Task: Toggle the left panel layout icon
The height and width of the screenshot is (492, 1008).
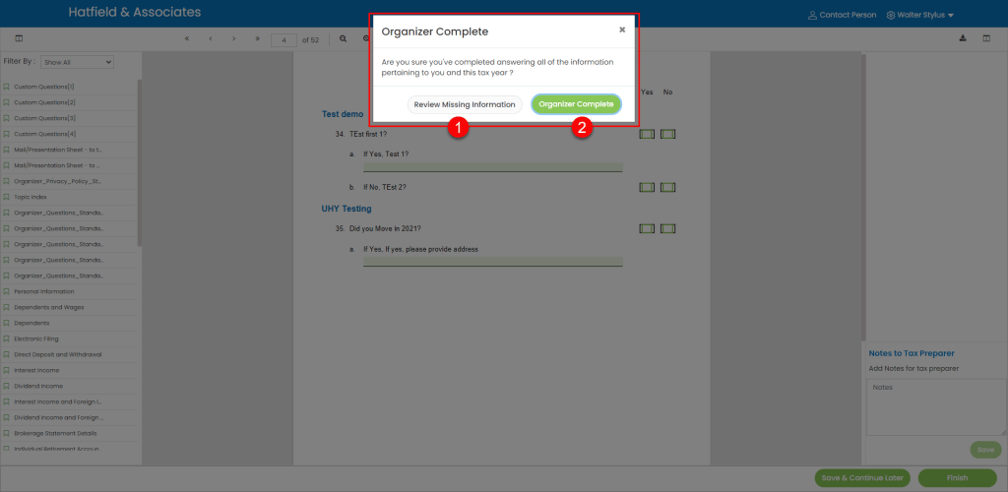Action: 19,39
